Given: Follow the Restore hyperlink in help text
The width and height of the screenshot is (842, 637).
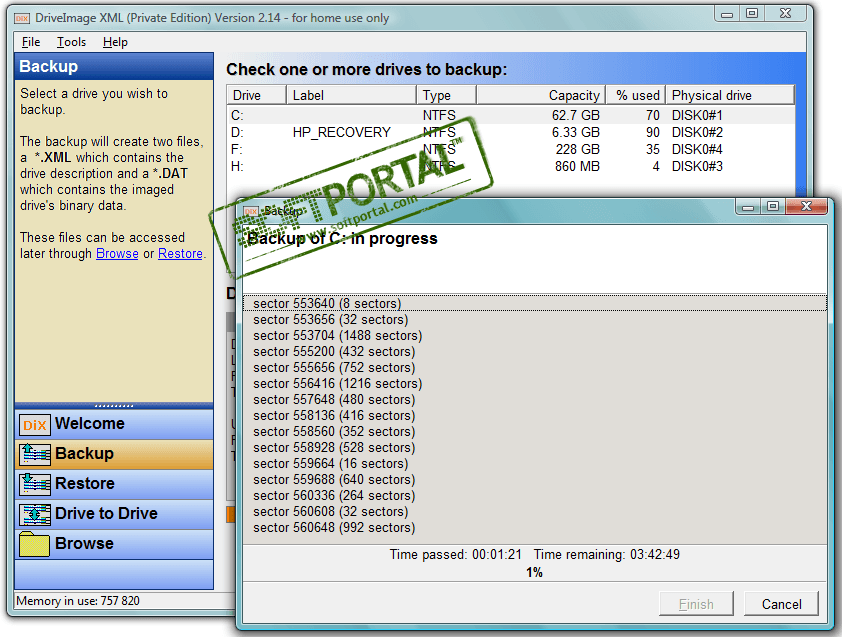Looking at the screenshot, I should (x=180, y=254).
